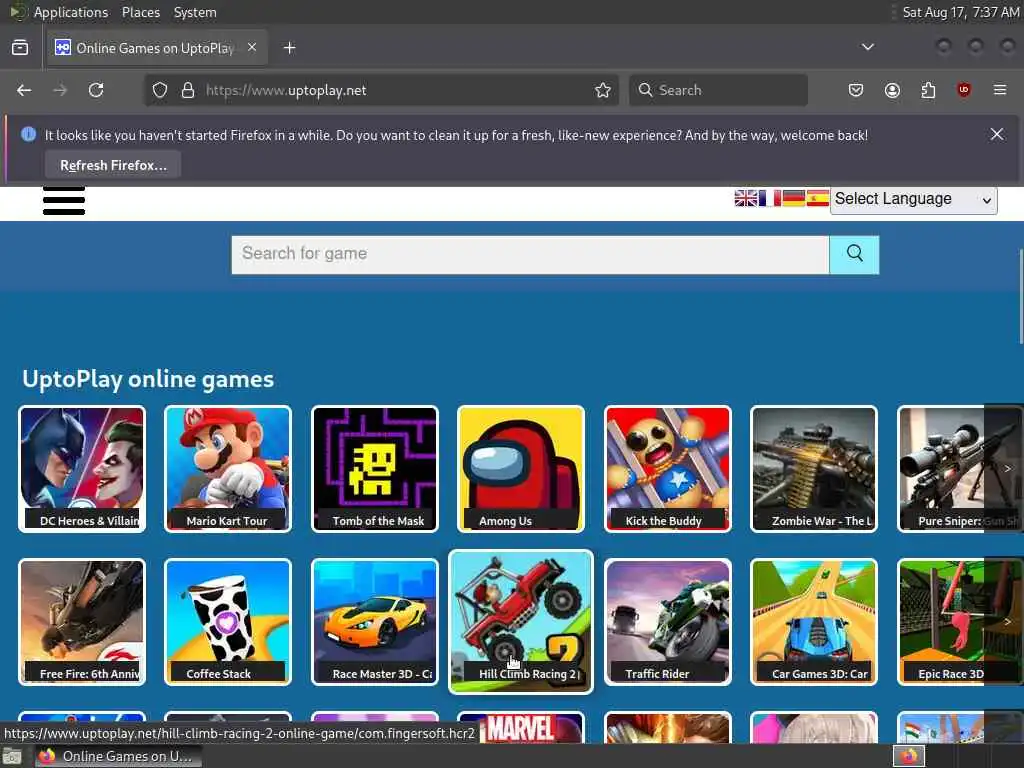Open Among Us game

(x=521, y=469)
